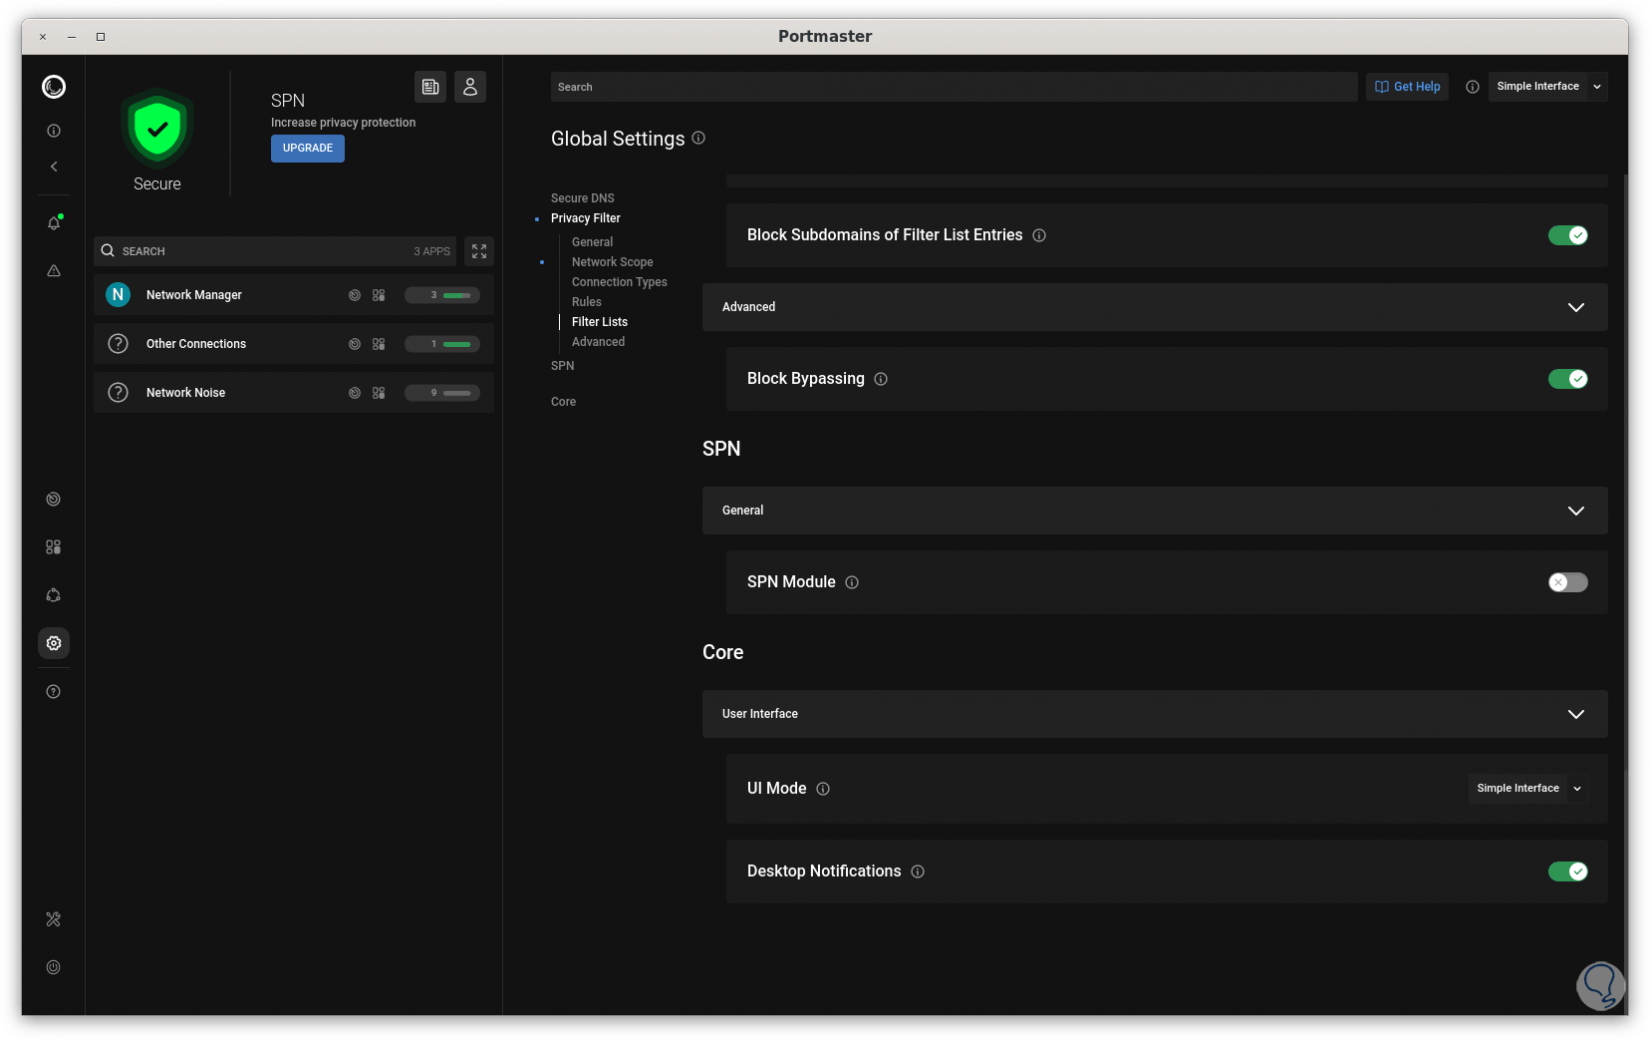
Task: Go to Core in settings navigation
Action: click(x=564, y=402)
